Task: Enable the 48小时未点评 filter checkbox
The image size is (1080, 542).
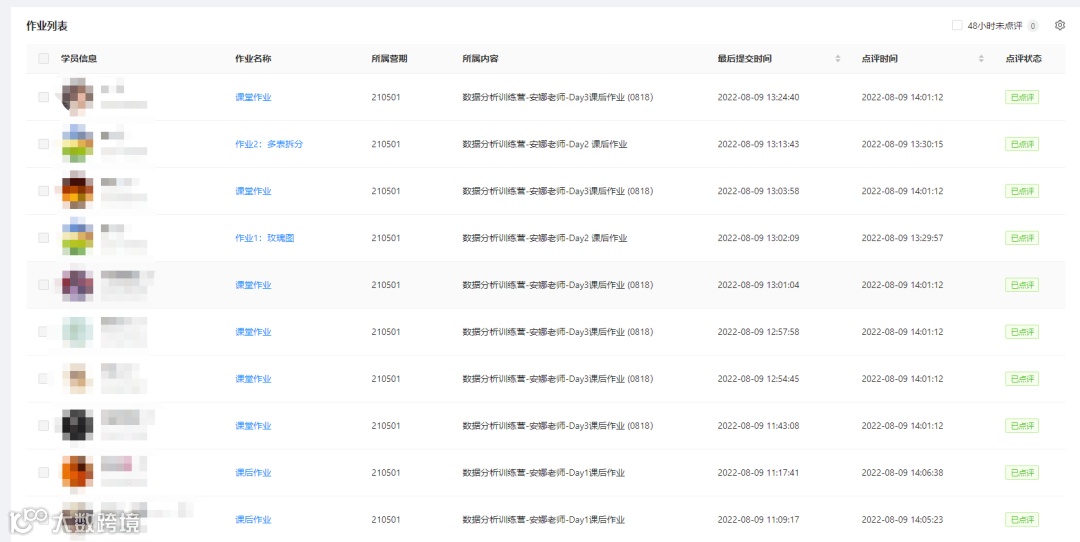Action: pos(957,25)
